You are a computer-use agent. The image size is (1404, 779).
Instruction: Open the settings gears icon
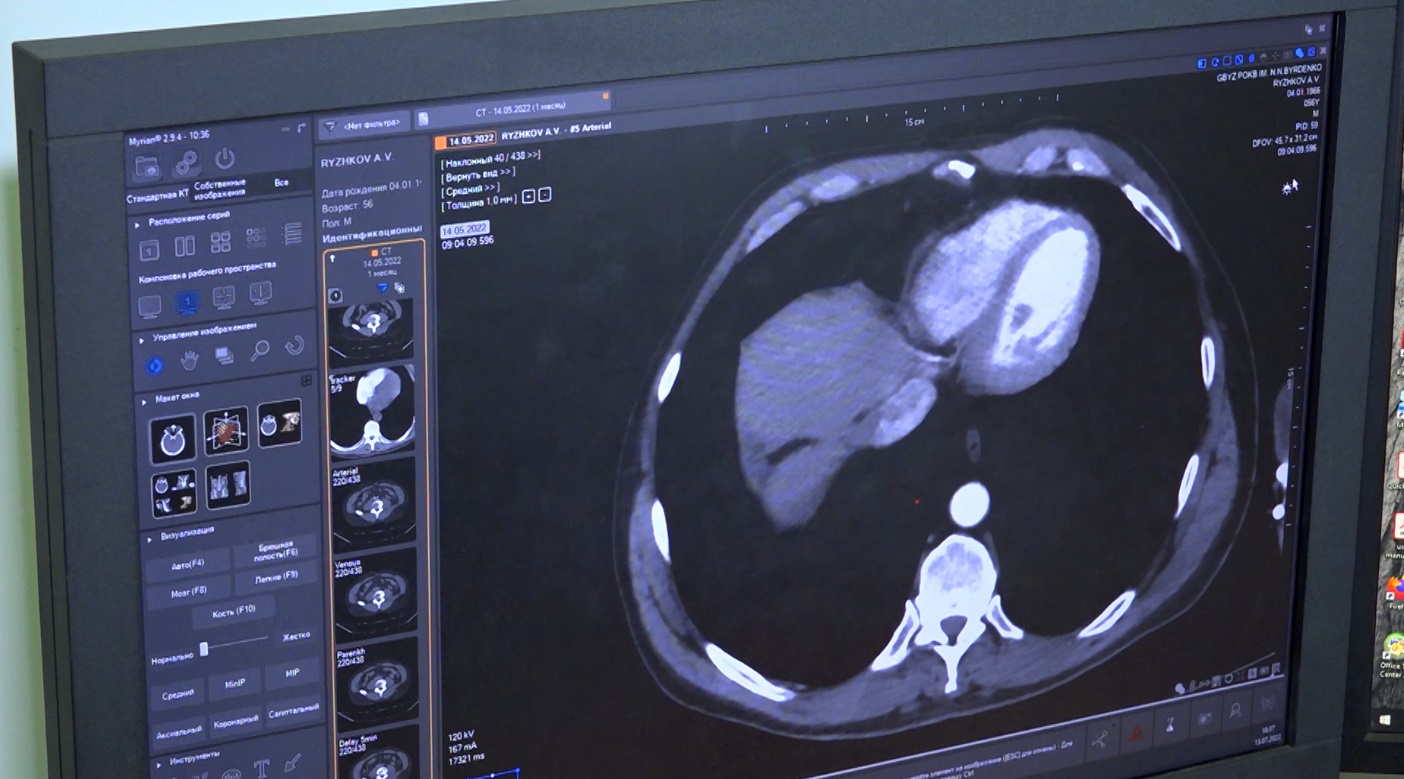tap(185, 163)
